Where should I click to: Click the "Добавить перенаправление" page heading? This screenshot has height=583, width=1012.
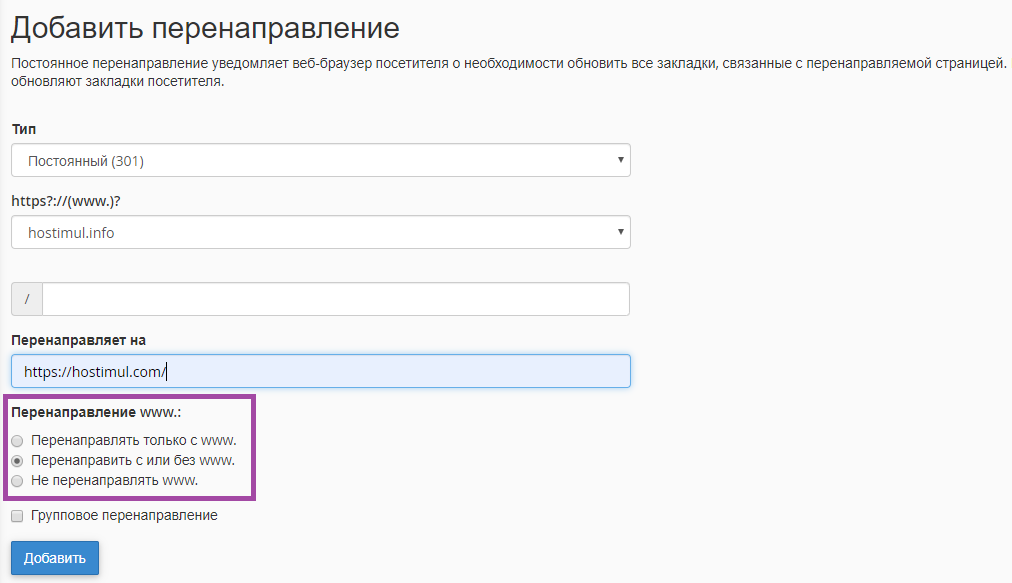pyautogui.click(x=205, y=28)
